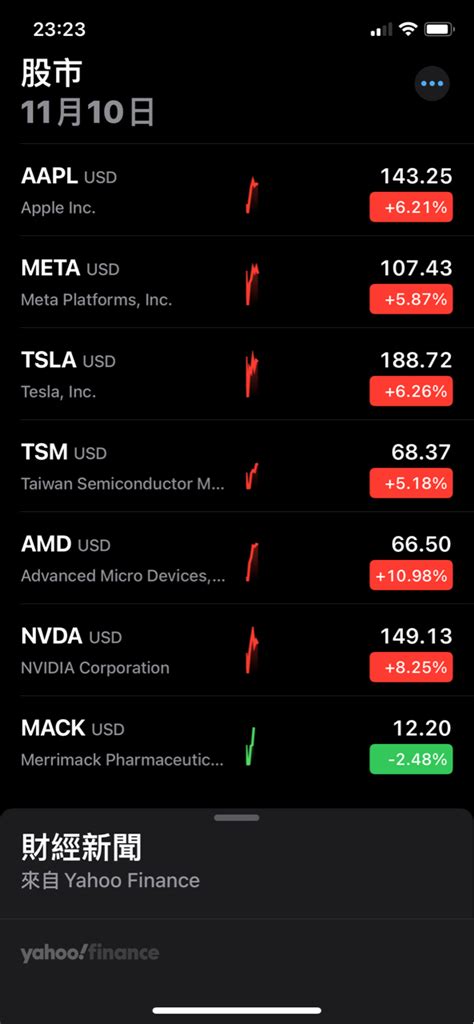Toggle the AAPL +6.21% change badge
The image size is (474, 1024).
click(x=411, y=207)
